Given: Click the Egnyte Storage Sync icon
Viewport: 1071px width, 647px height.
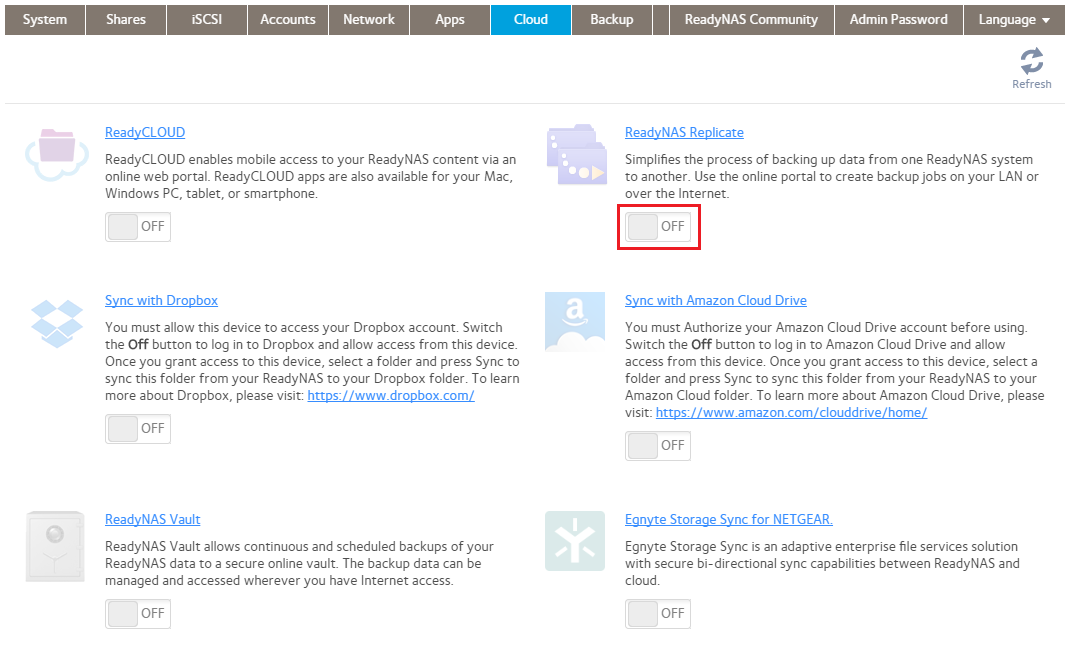Looking at the screenshot, I should click(575, 541).
